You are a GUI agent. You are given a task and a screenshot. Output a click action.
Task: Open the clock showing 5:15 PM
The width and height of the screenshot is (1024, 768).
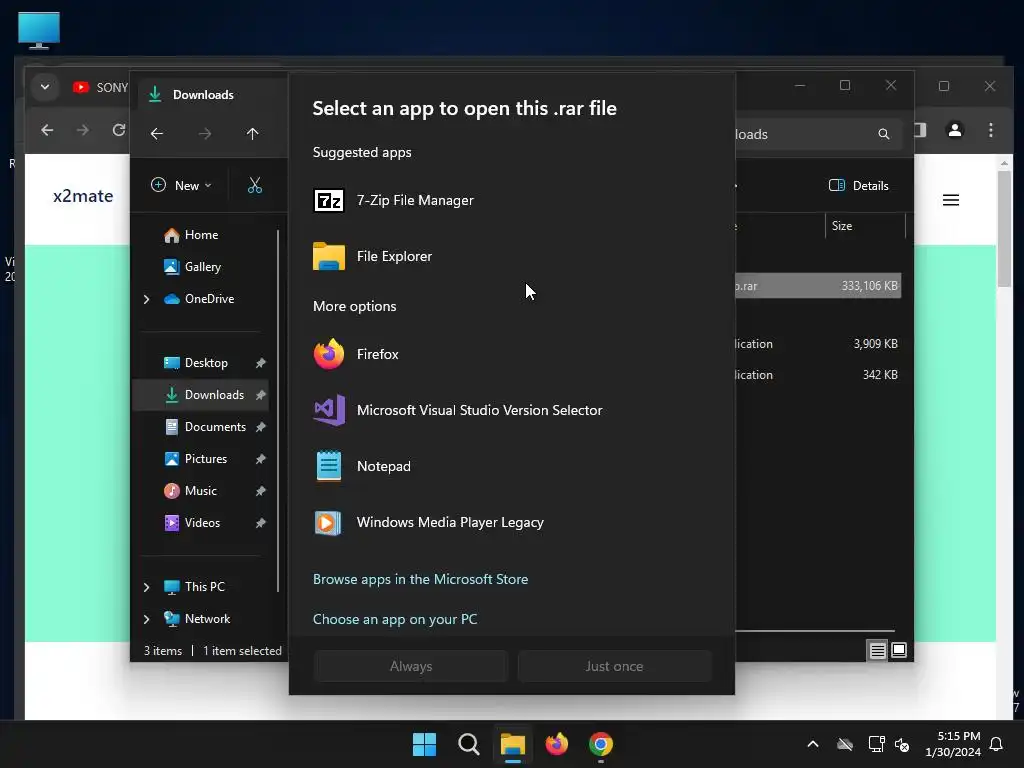(x=953, y=744)
